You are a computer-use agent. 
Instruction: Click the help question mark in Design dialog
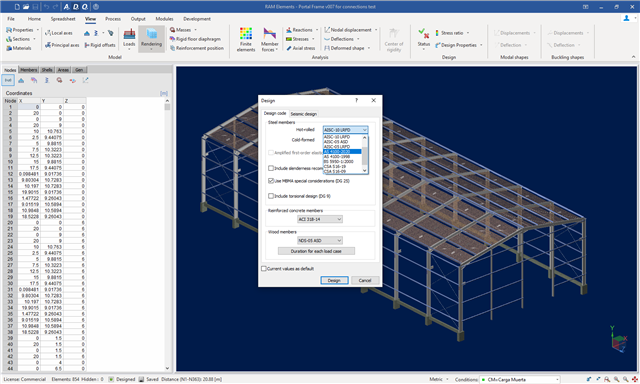pyautogui.click(x=356, y=100)
